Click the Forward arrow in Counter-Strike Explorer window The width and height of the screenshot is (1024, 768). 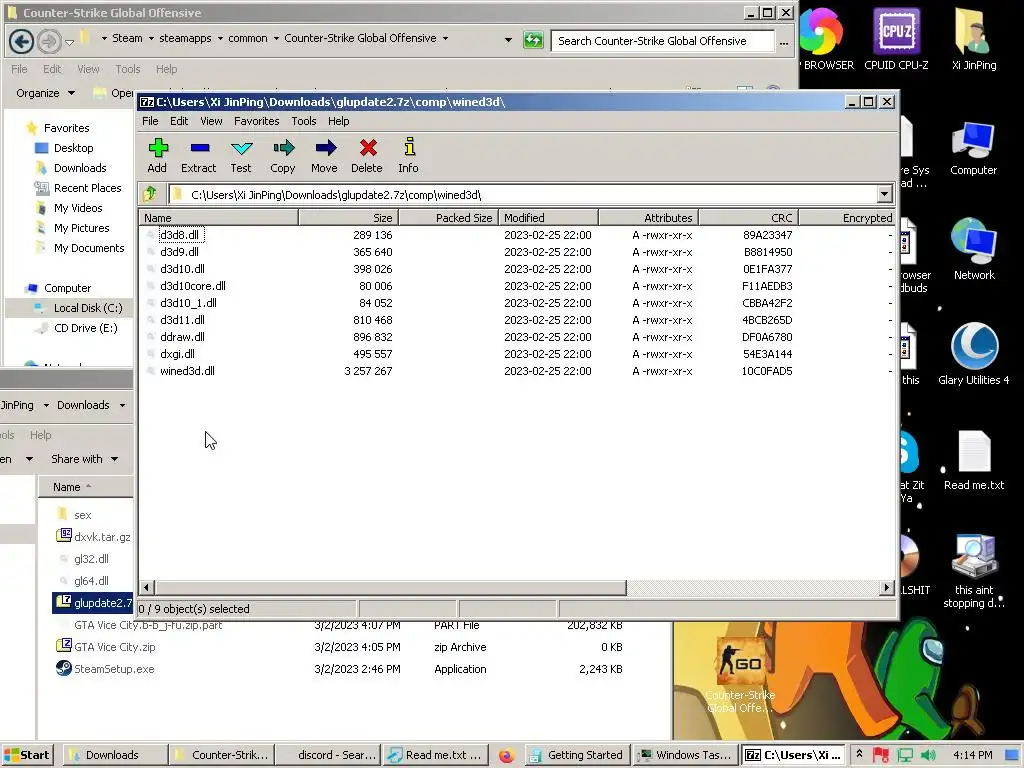[49, 41]
